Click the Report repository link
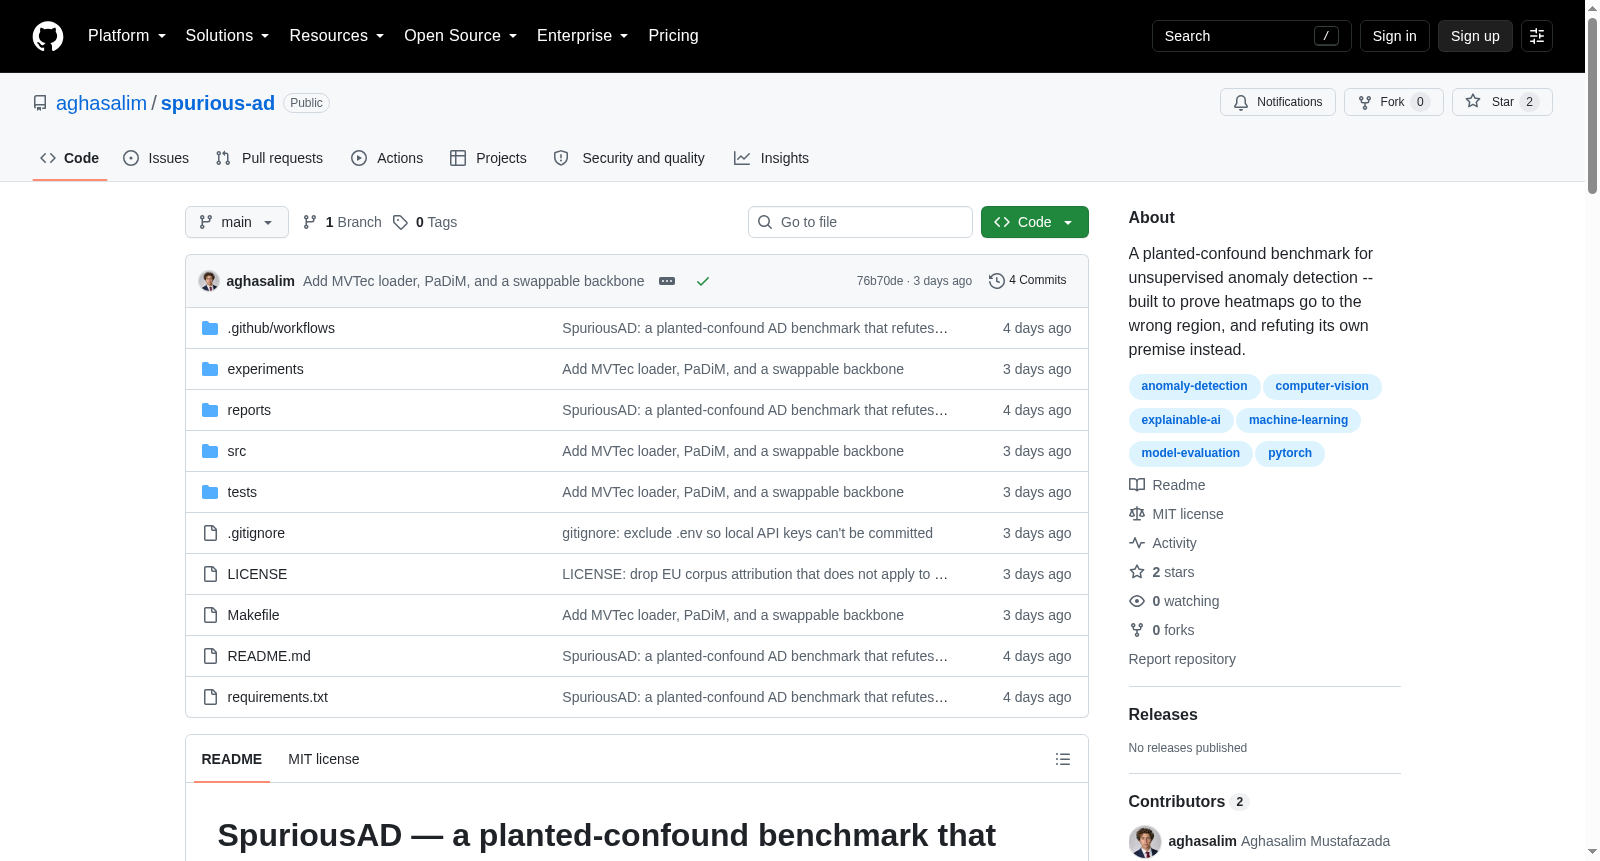 [1182, 659]
